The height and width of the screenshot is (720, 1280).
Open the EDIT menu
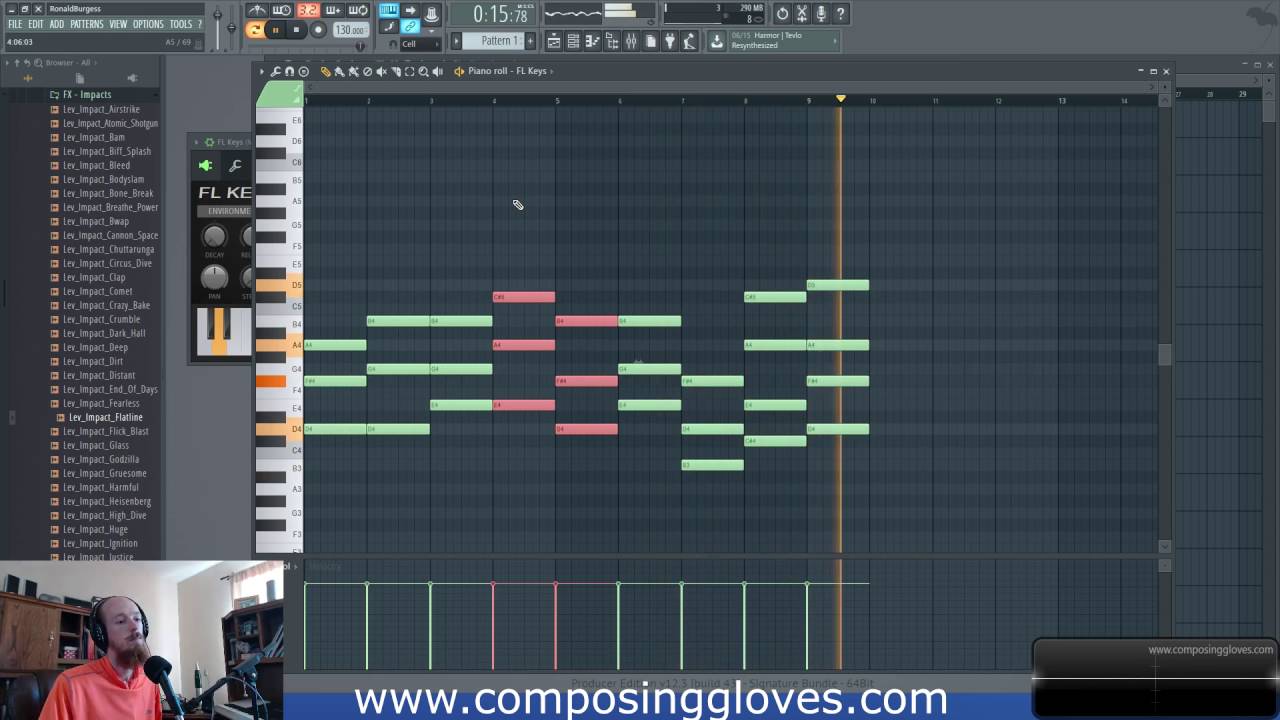[x=35, y=24]
